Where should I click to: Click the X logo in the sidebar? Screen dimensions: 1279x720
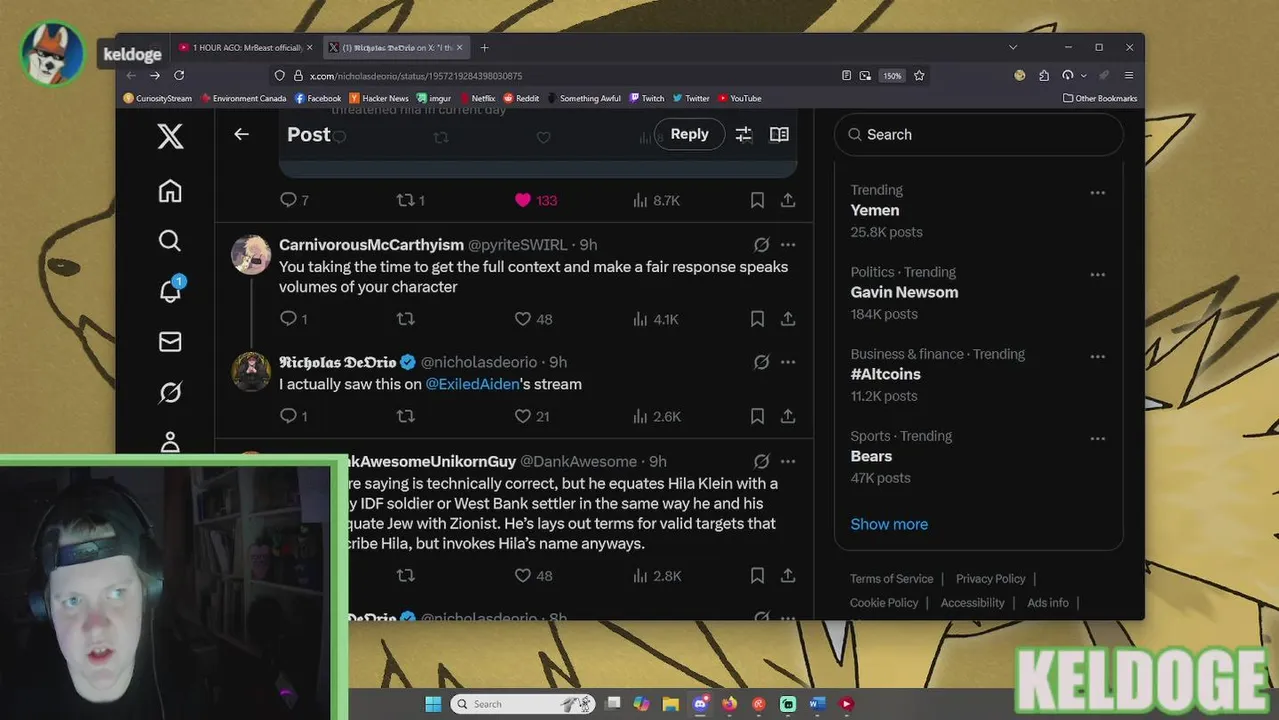coord(170,136)
